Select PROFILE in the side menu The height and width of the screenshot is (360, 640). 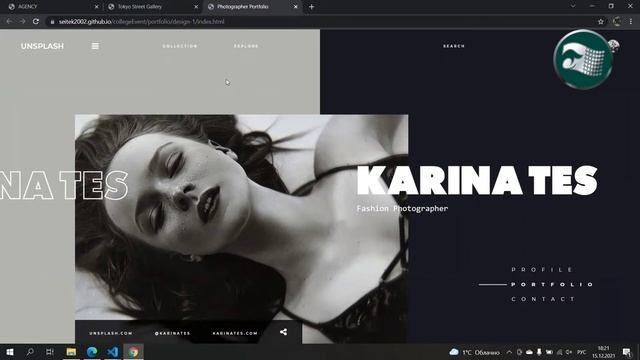tap(542, 269)
